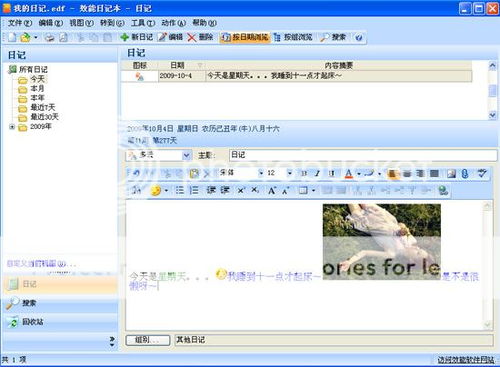Click the red font color A button
This screenshot has width=500, height=367.
pyautogui.click(x=349, y=173)
